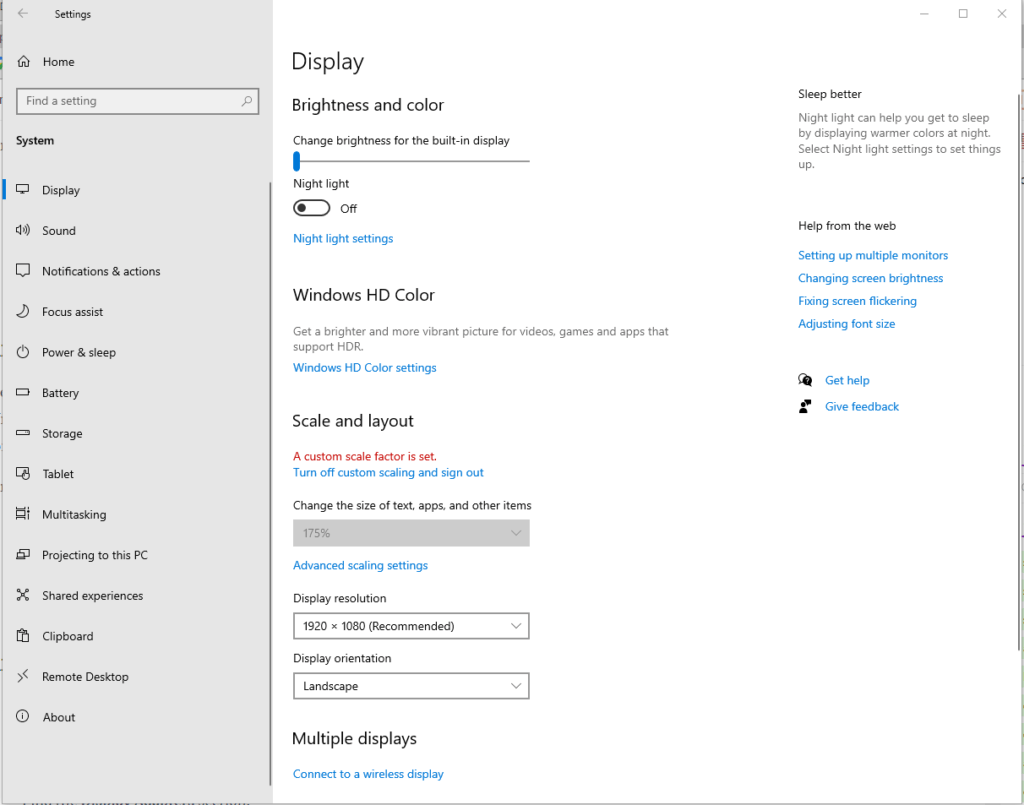Click inside the Find a setting box

[137, 101]
